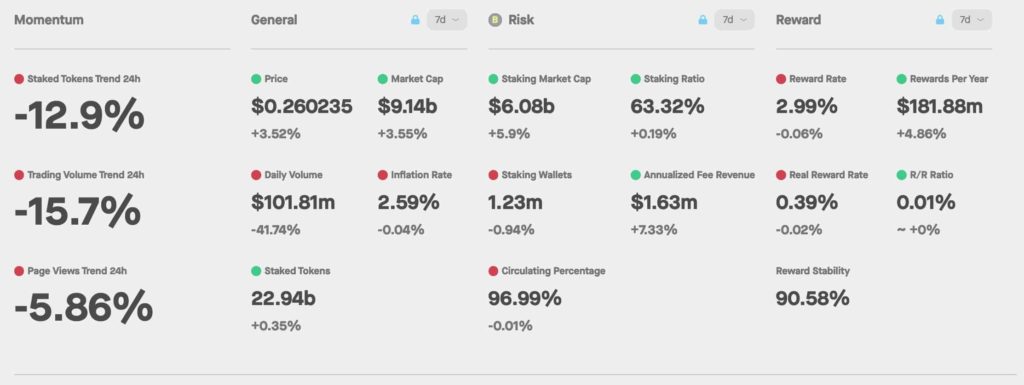Click the green dot next to Price

tap(256, 79)
